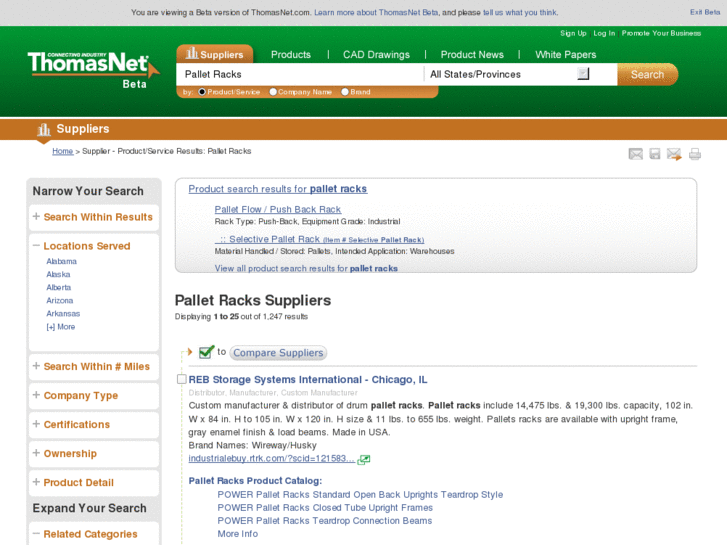Image resolution: width=727 pixels, height=545 pixels.
Task: Click the save floppy disk icon
Action: [x=655, y=154]
